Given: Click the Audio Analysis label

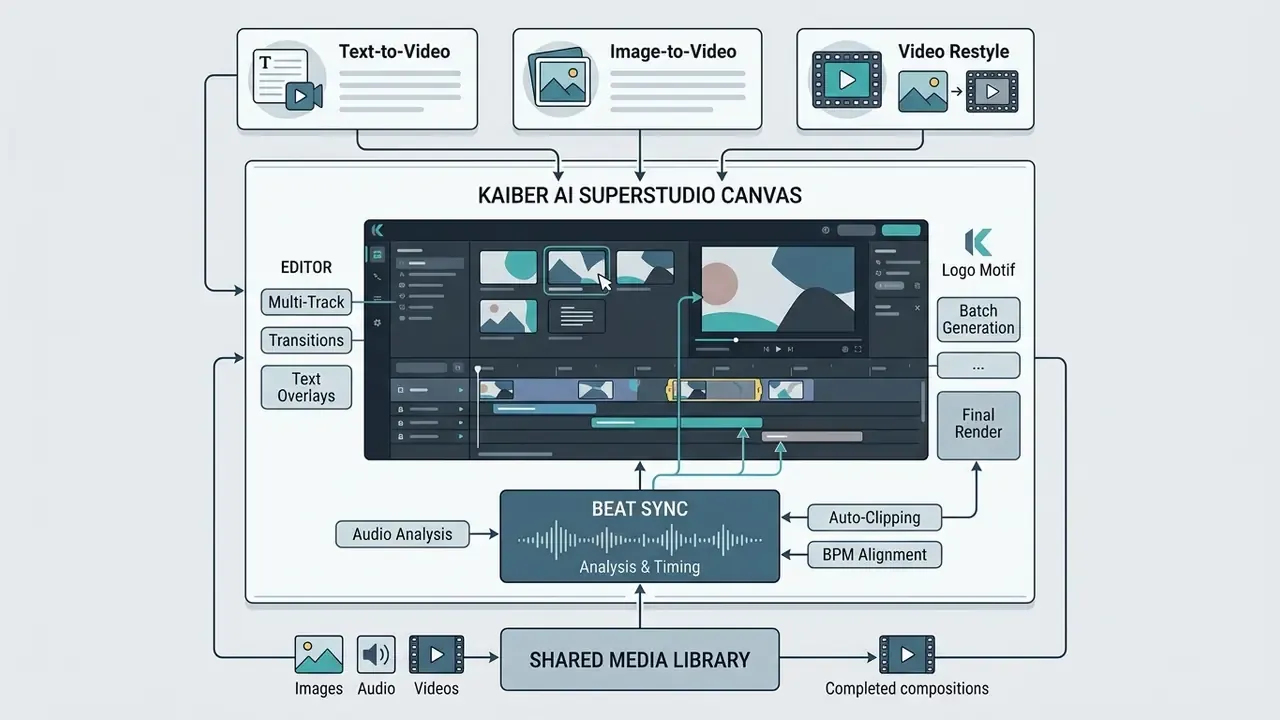Looking at the screenshot, I should coord(402,534).
